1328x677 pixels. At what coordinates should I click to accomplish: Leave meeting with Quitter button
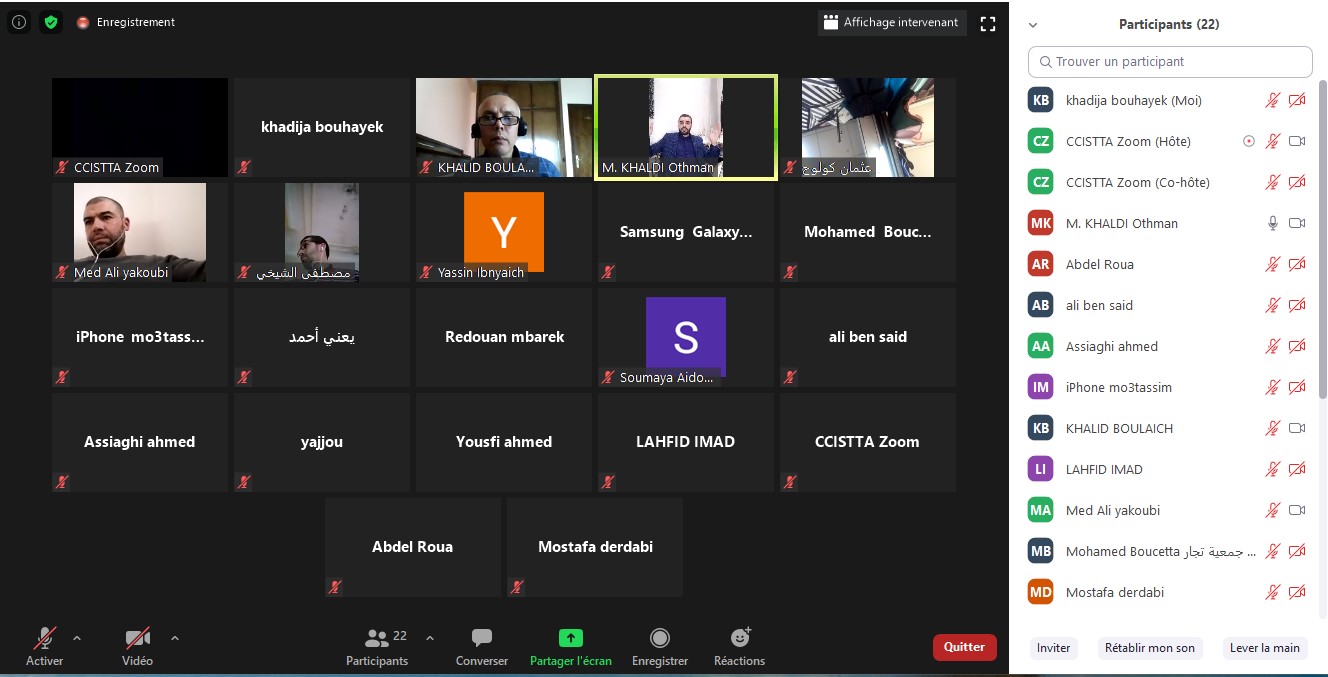pyautogui.click(x=965, y=647)
